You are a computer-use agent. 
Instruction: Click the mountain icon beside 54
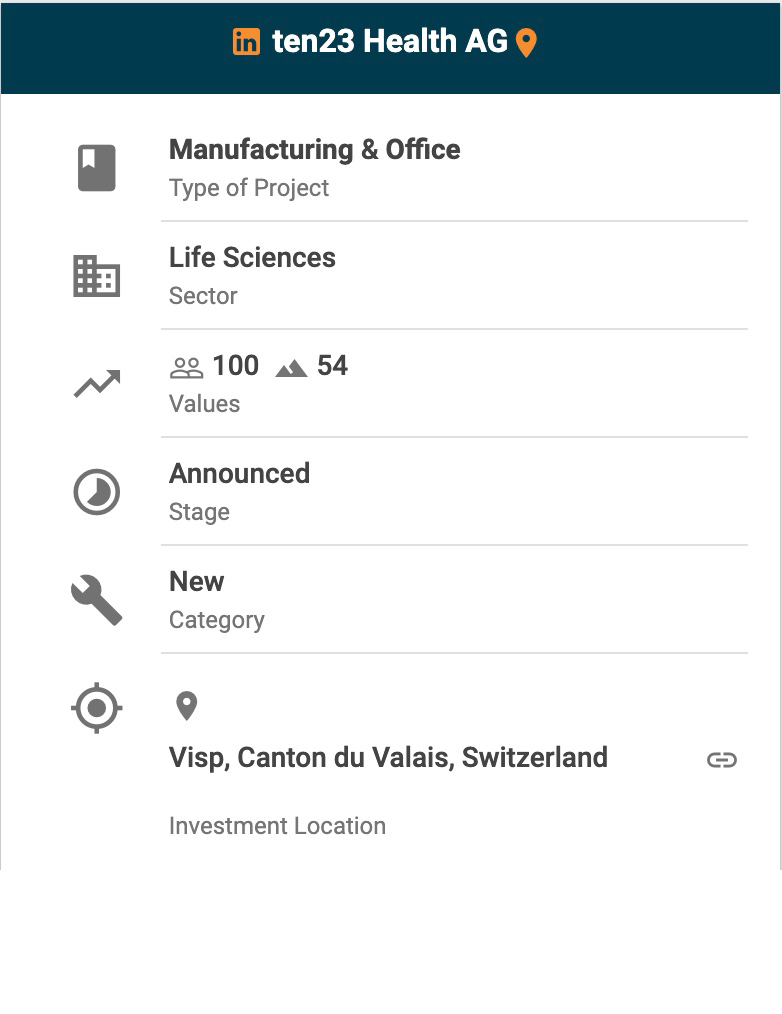pyautogui.click(x=291, y=368)
